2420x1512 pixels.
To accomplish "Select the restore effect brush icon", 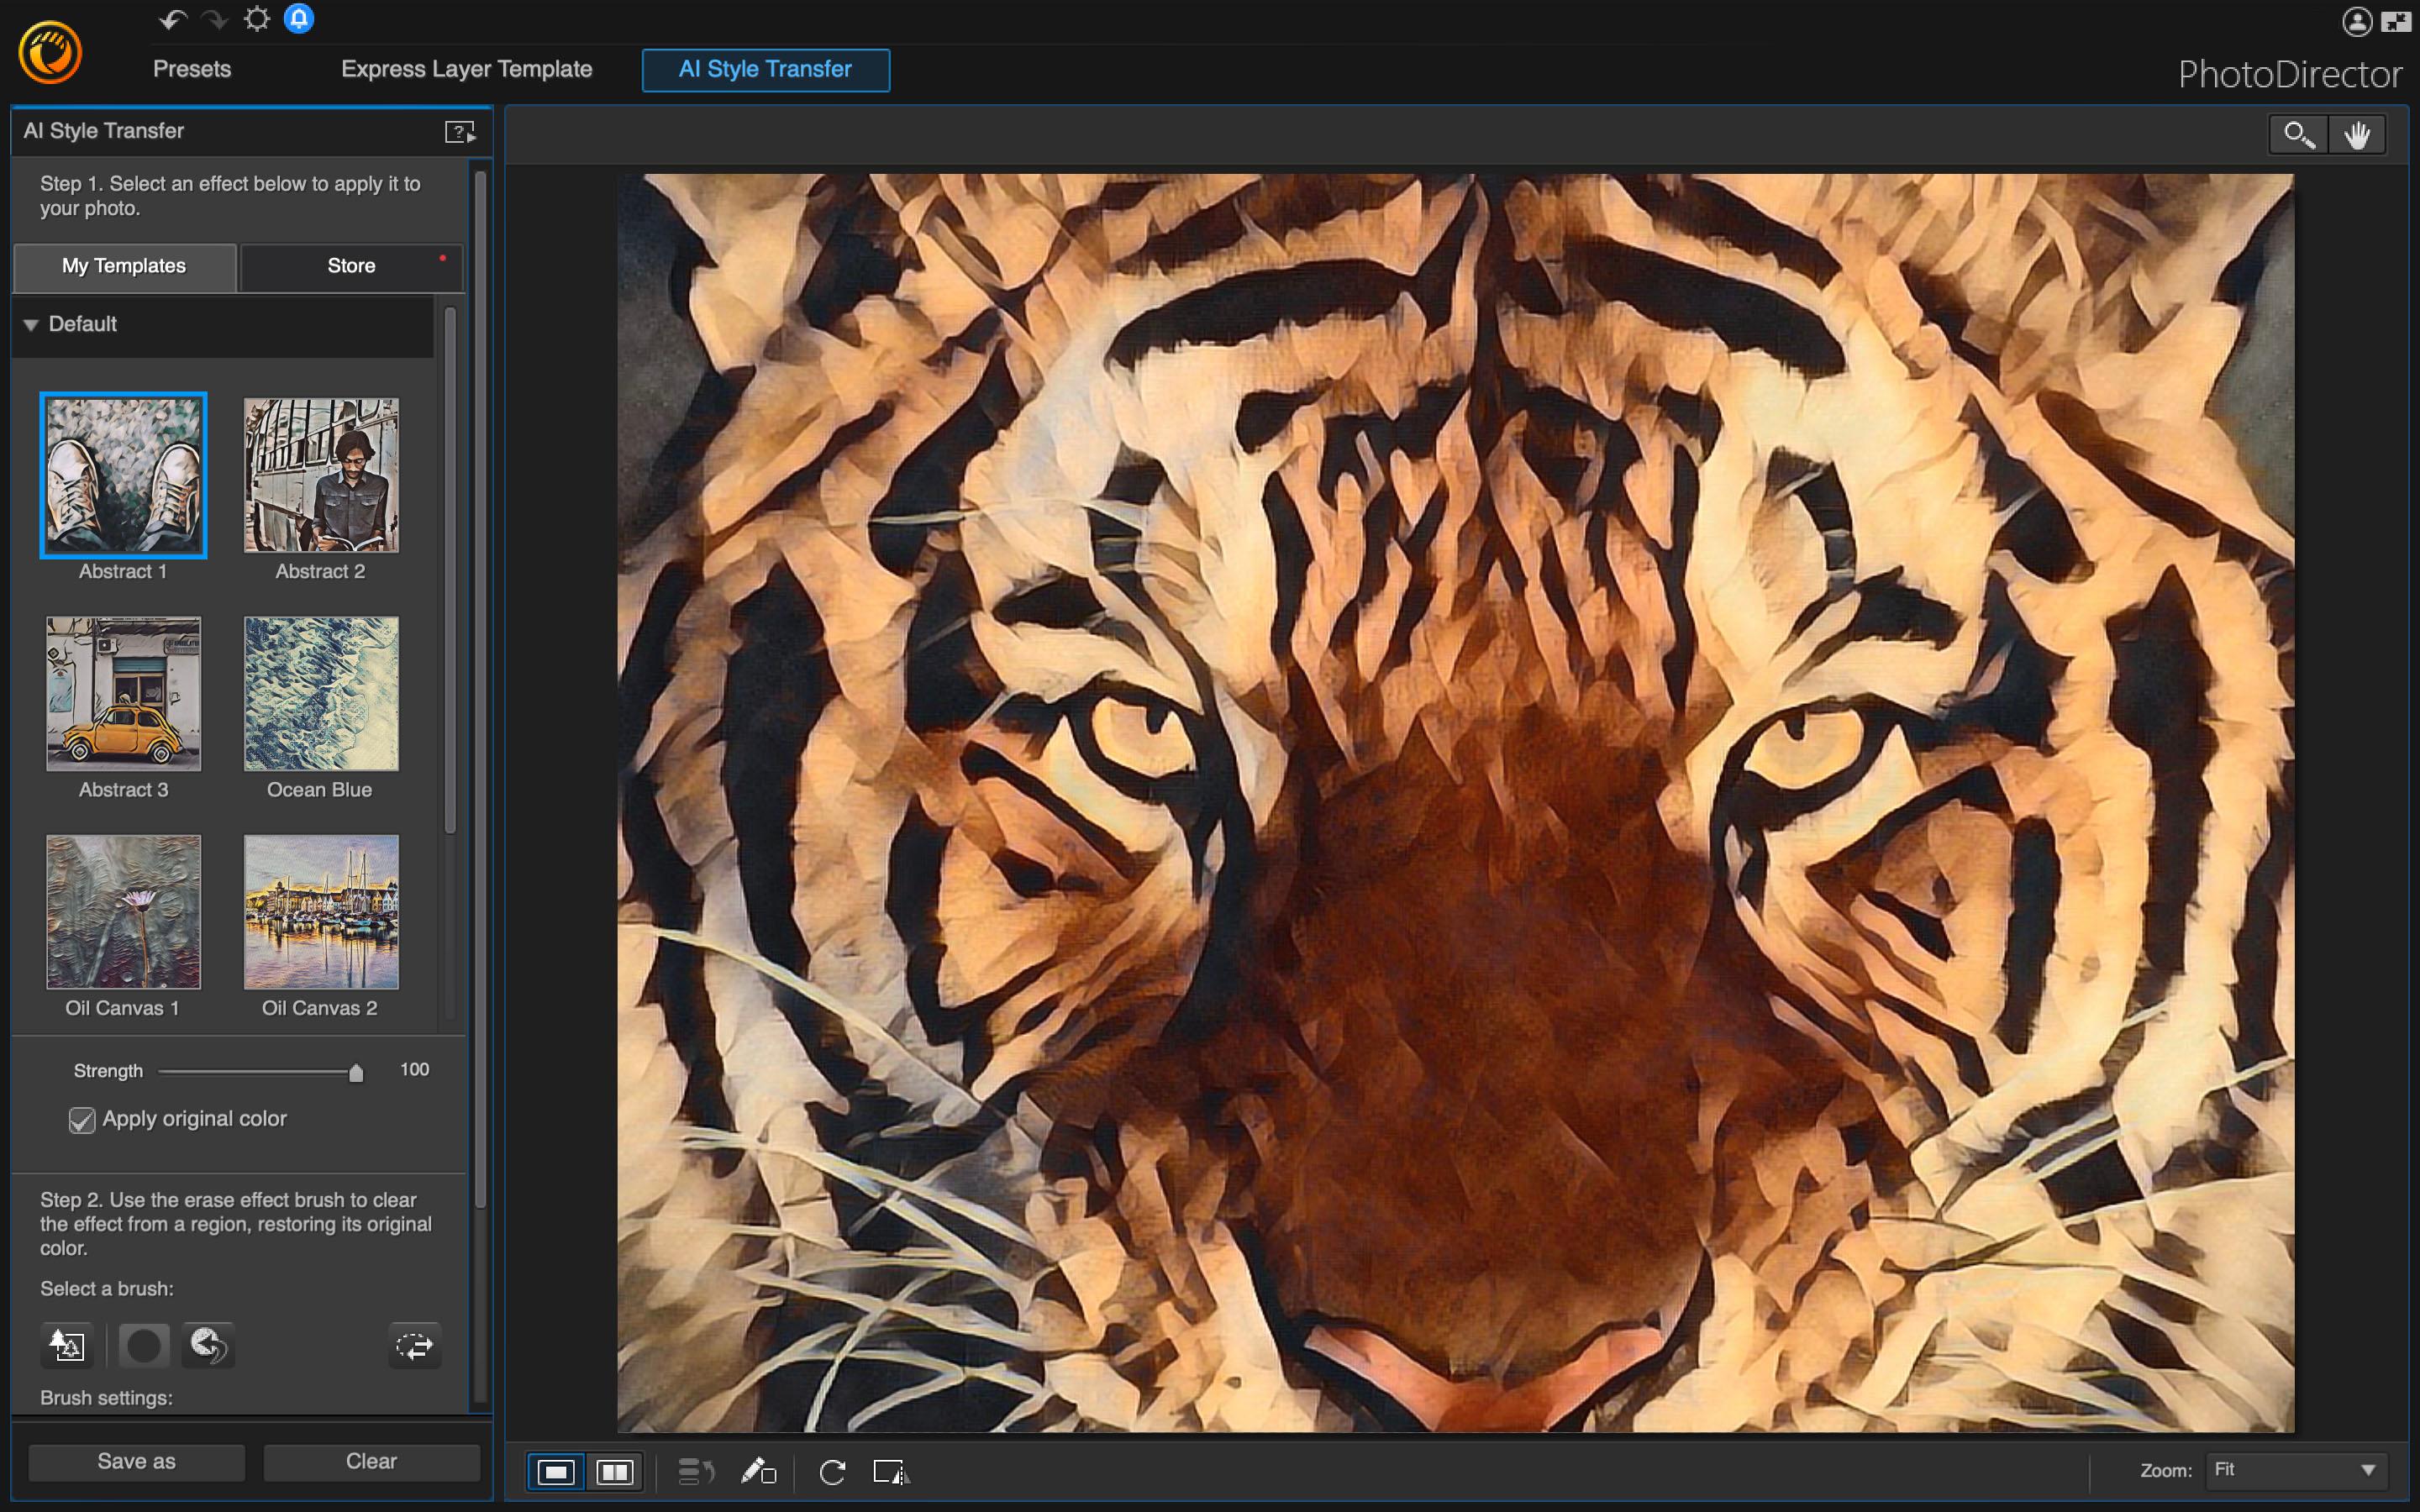I will pos(208,1346).
